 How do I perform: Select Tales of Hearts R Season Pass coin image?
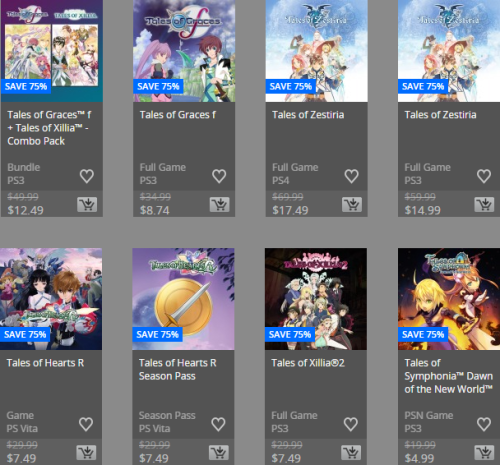[183, 299]
